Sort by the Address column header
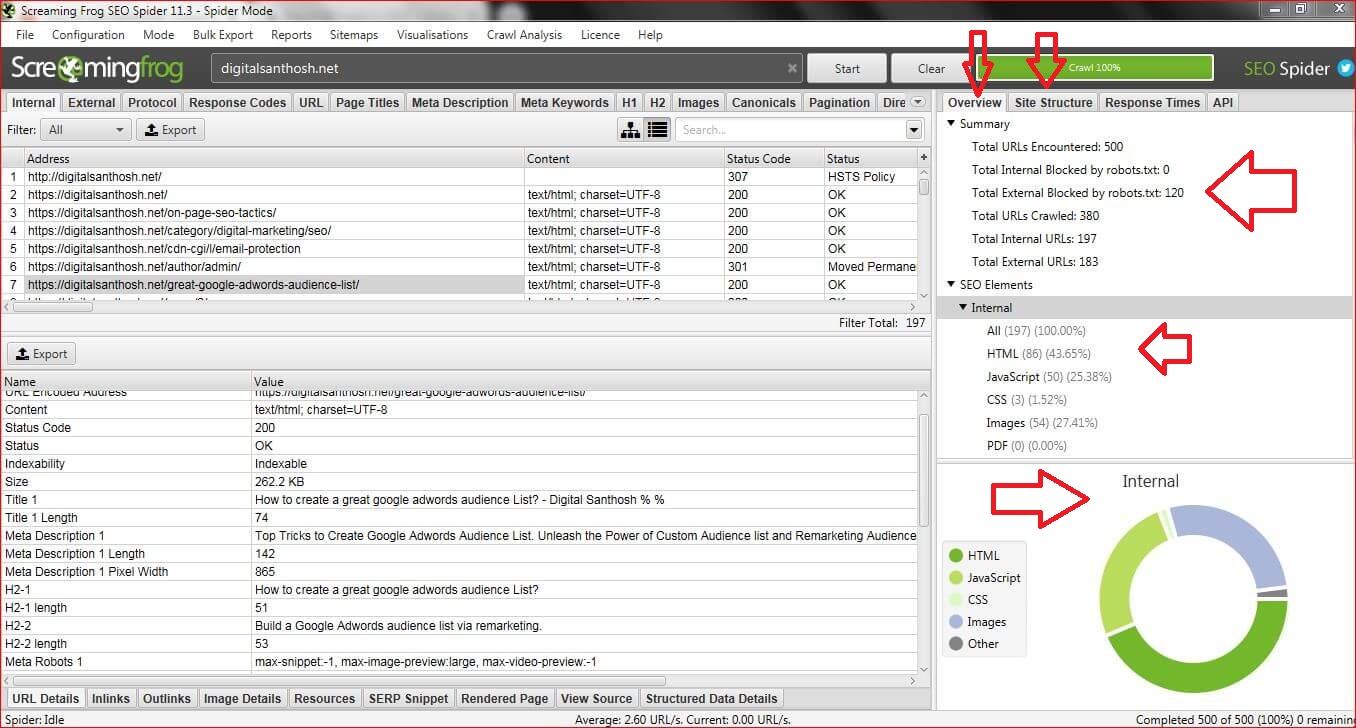The height and width of the screenshot is (728, 1356). [x=275, y=158]
